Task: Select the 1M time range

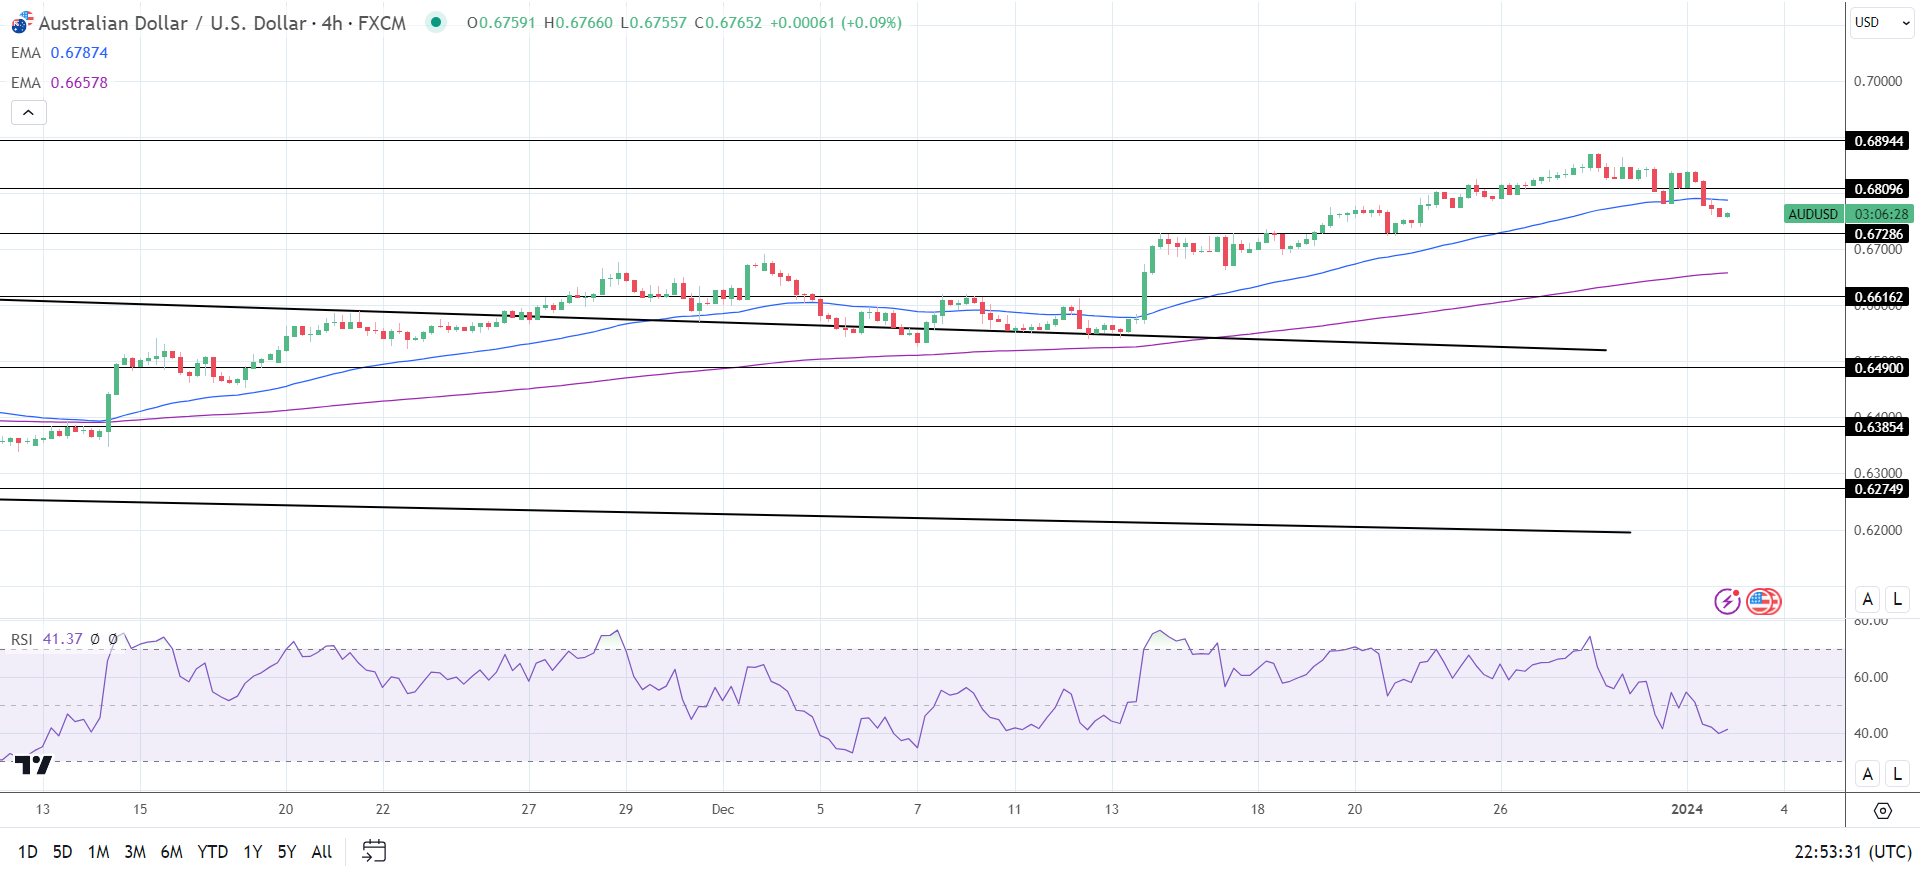Action: tap(98, 852)
